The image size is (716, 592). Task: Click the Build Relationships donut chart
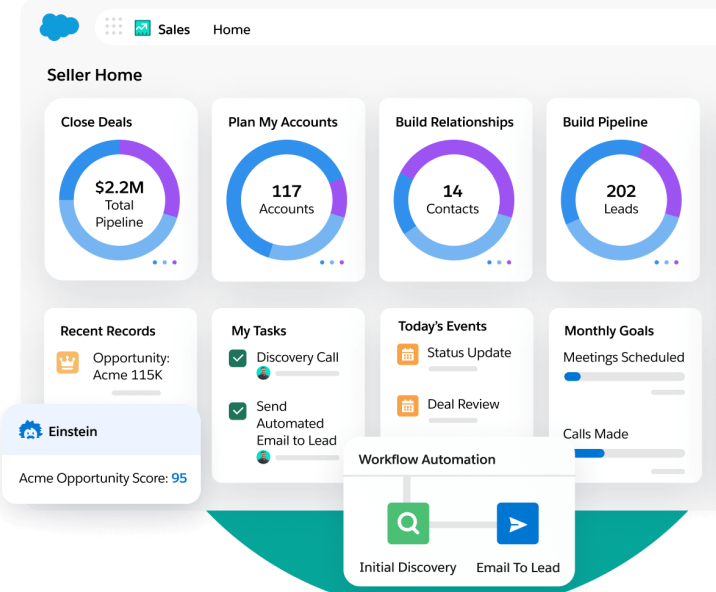(x=454, y=200)
